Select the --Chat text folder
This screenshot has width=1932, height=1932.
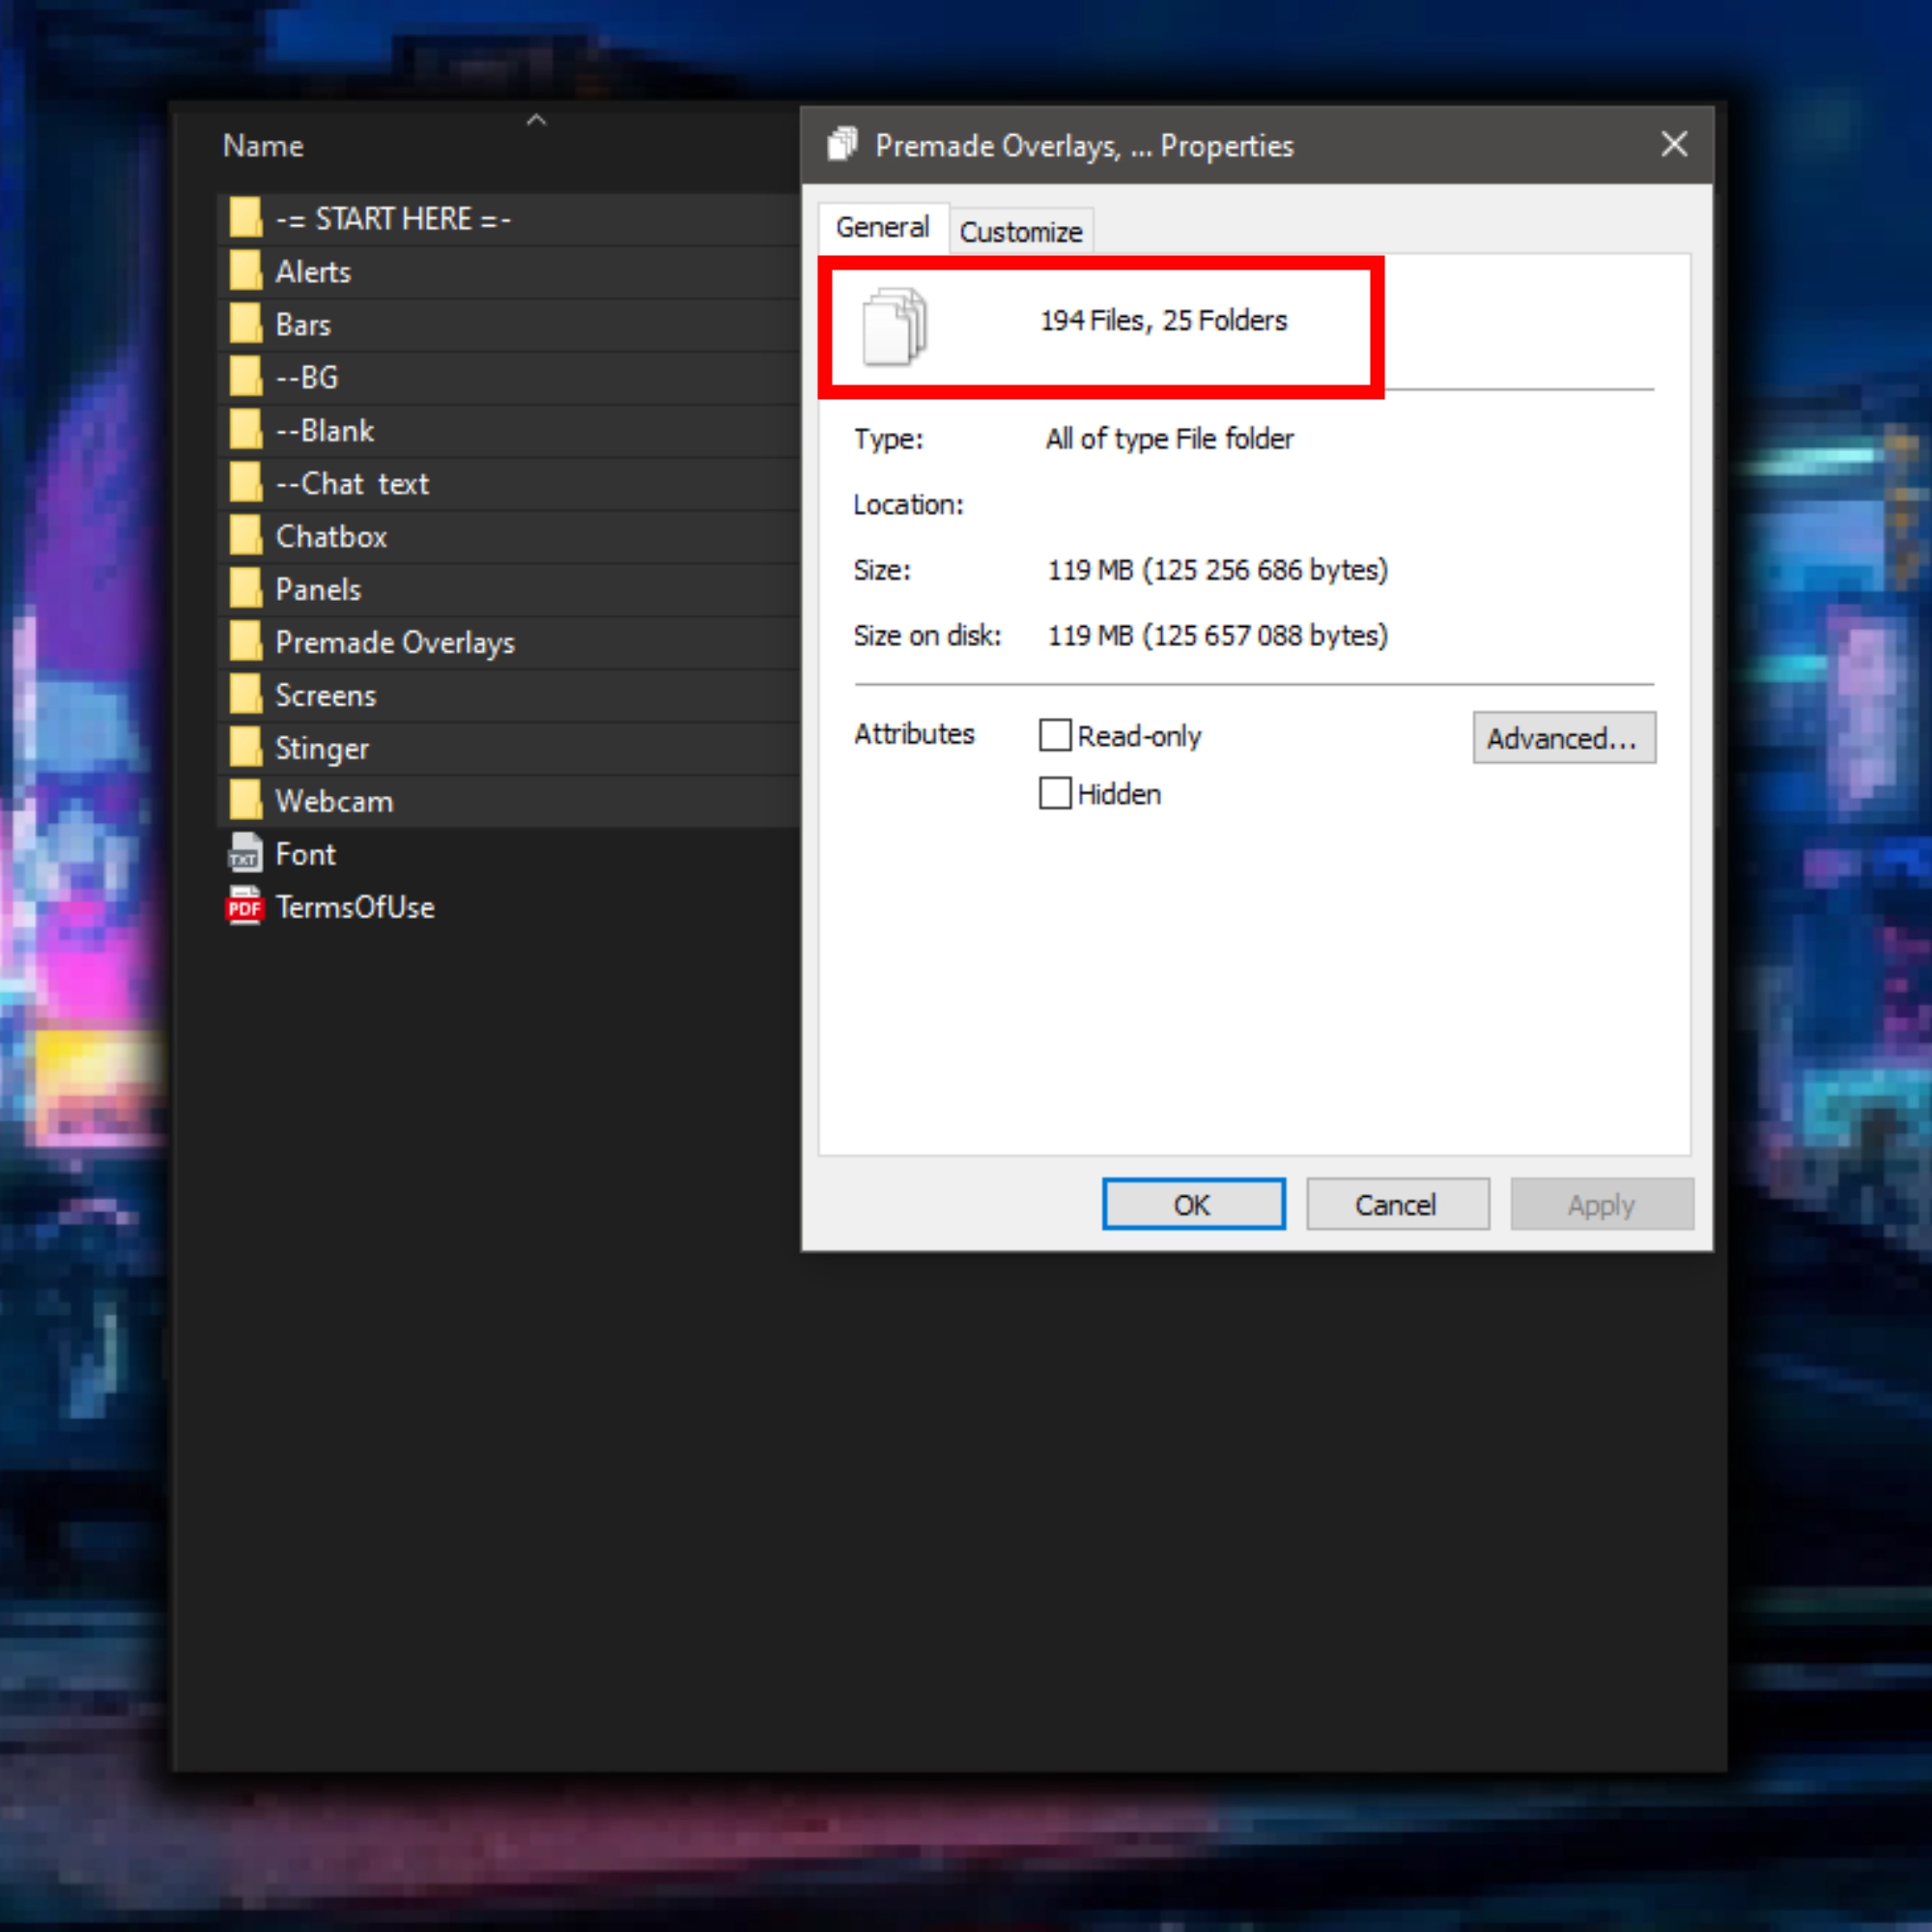click(352, 484)
